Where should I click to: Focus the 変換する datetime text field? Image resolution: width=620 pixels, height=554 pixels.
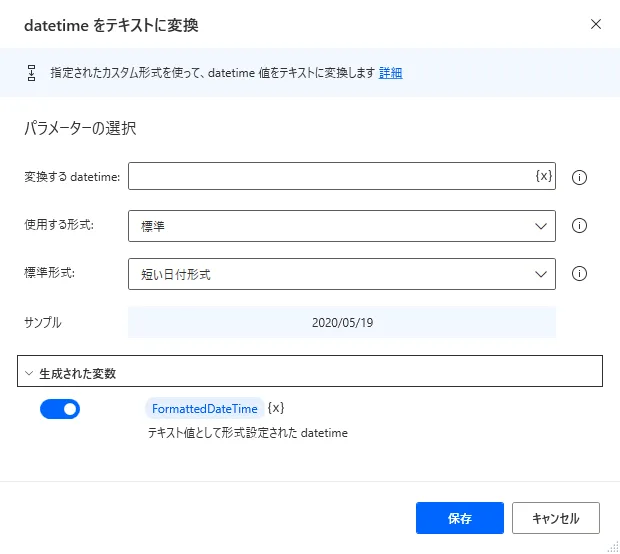tap(330, 176)
